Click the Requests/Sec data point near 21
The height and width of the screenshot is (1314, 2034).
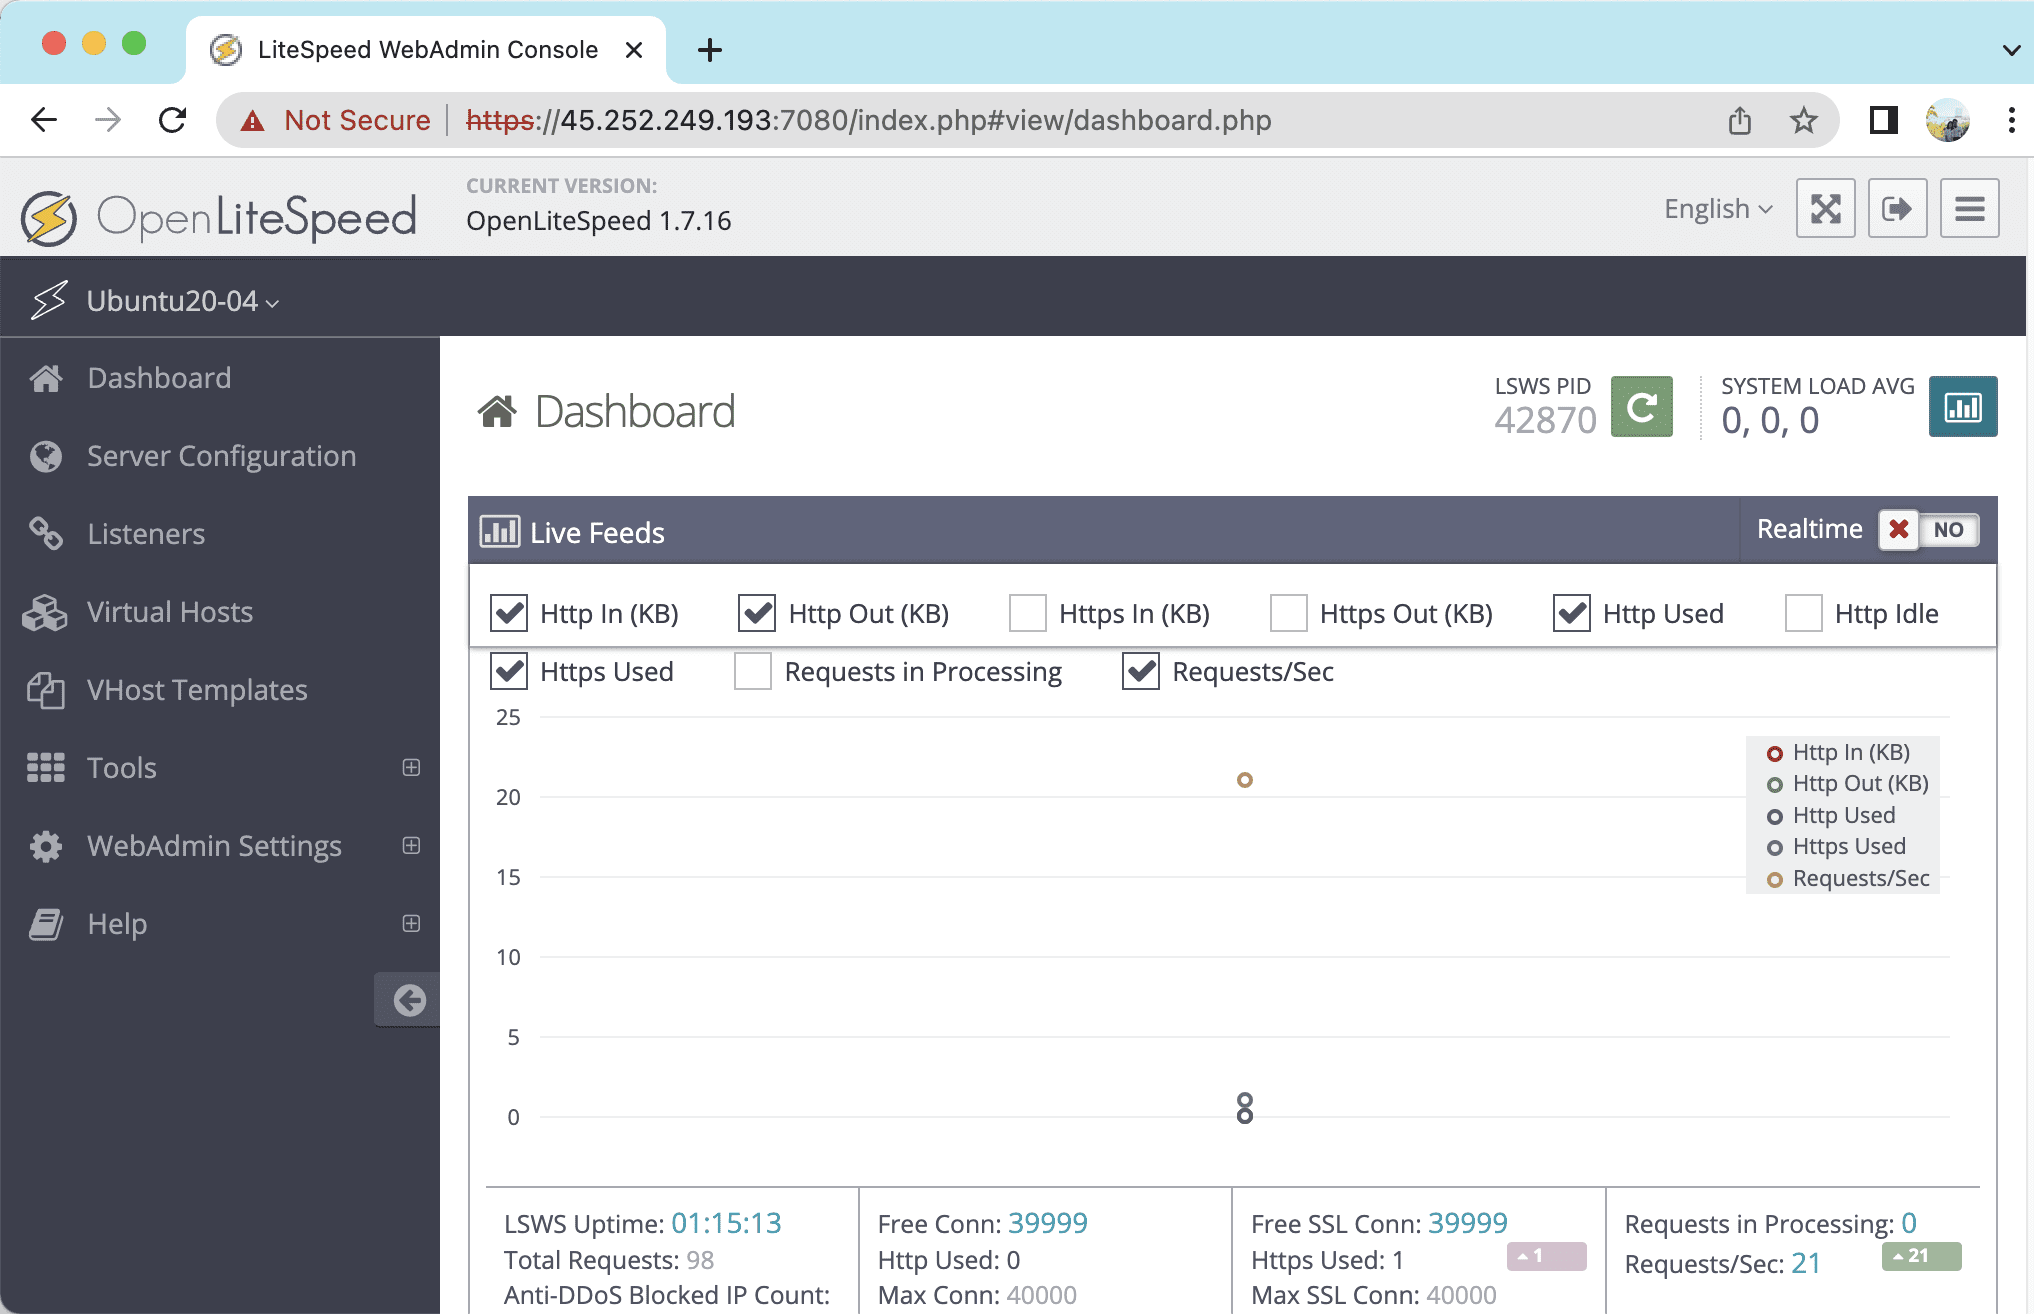tap(1245, 780)
